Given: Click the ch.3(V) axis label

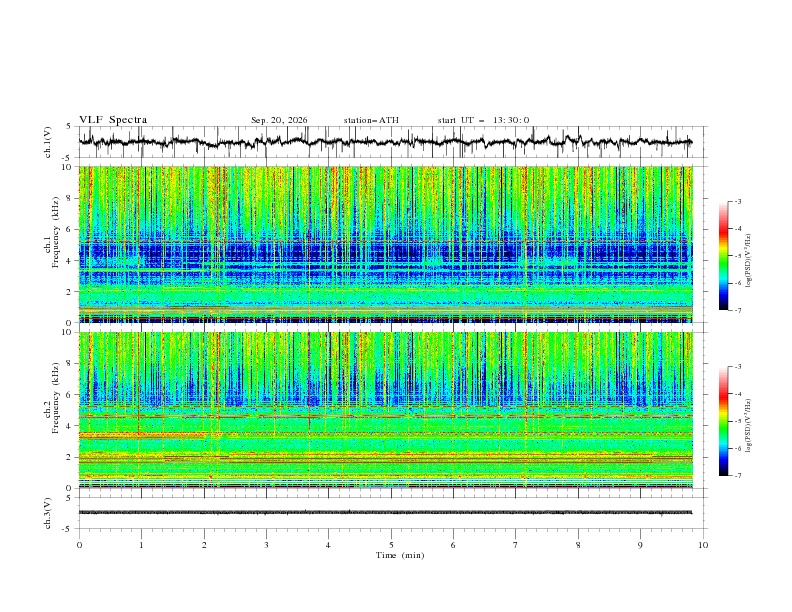Looking at the screenshot, I should 48,513.
